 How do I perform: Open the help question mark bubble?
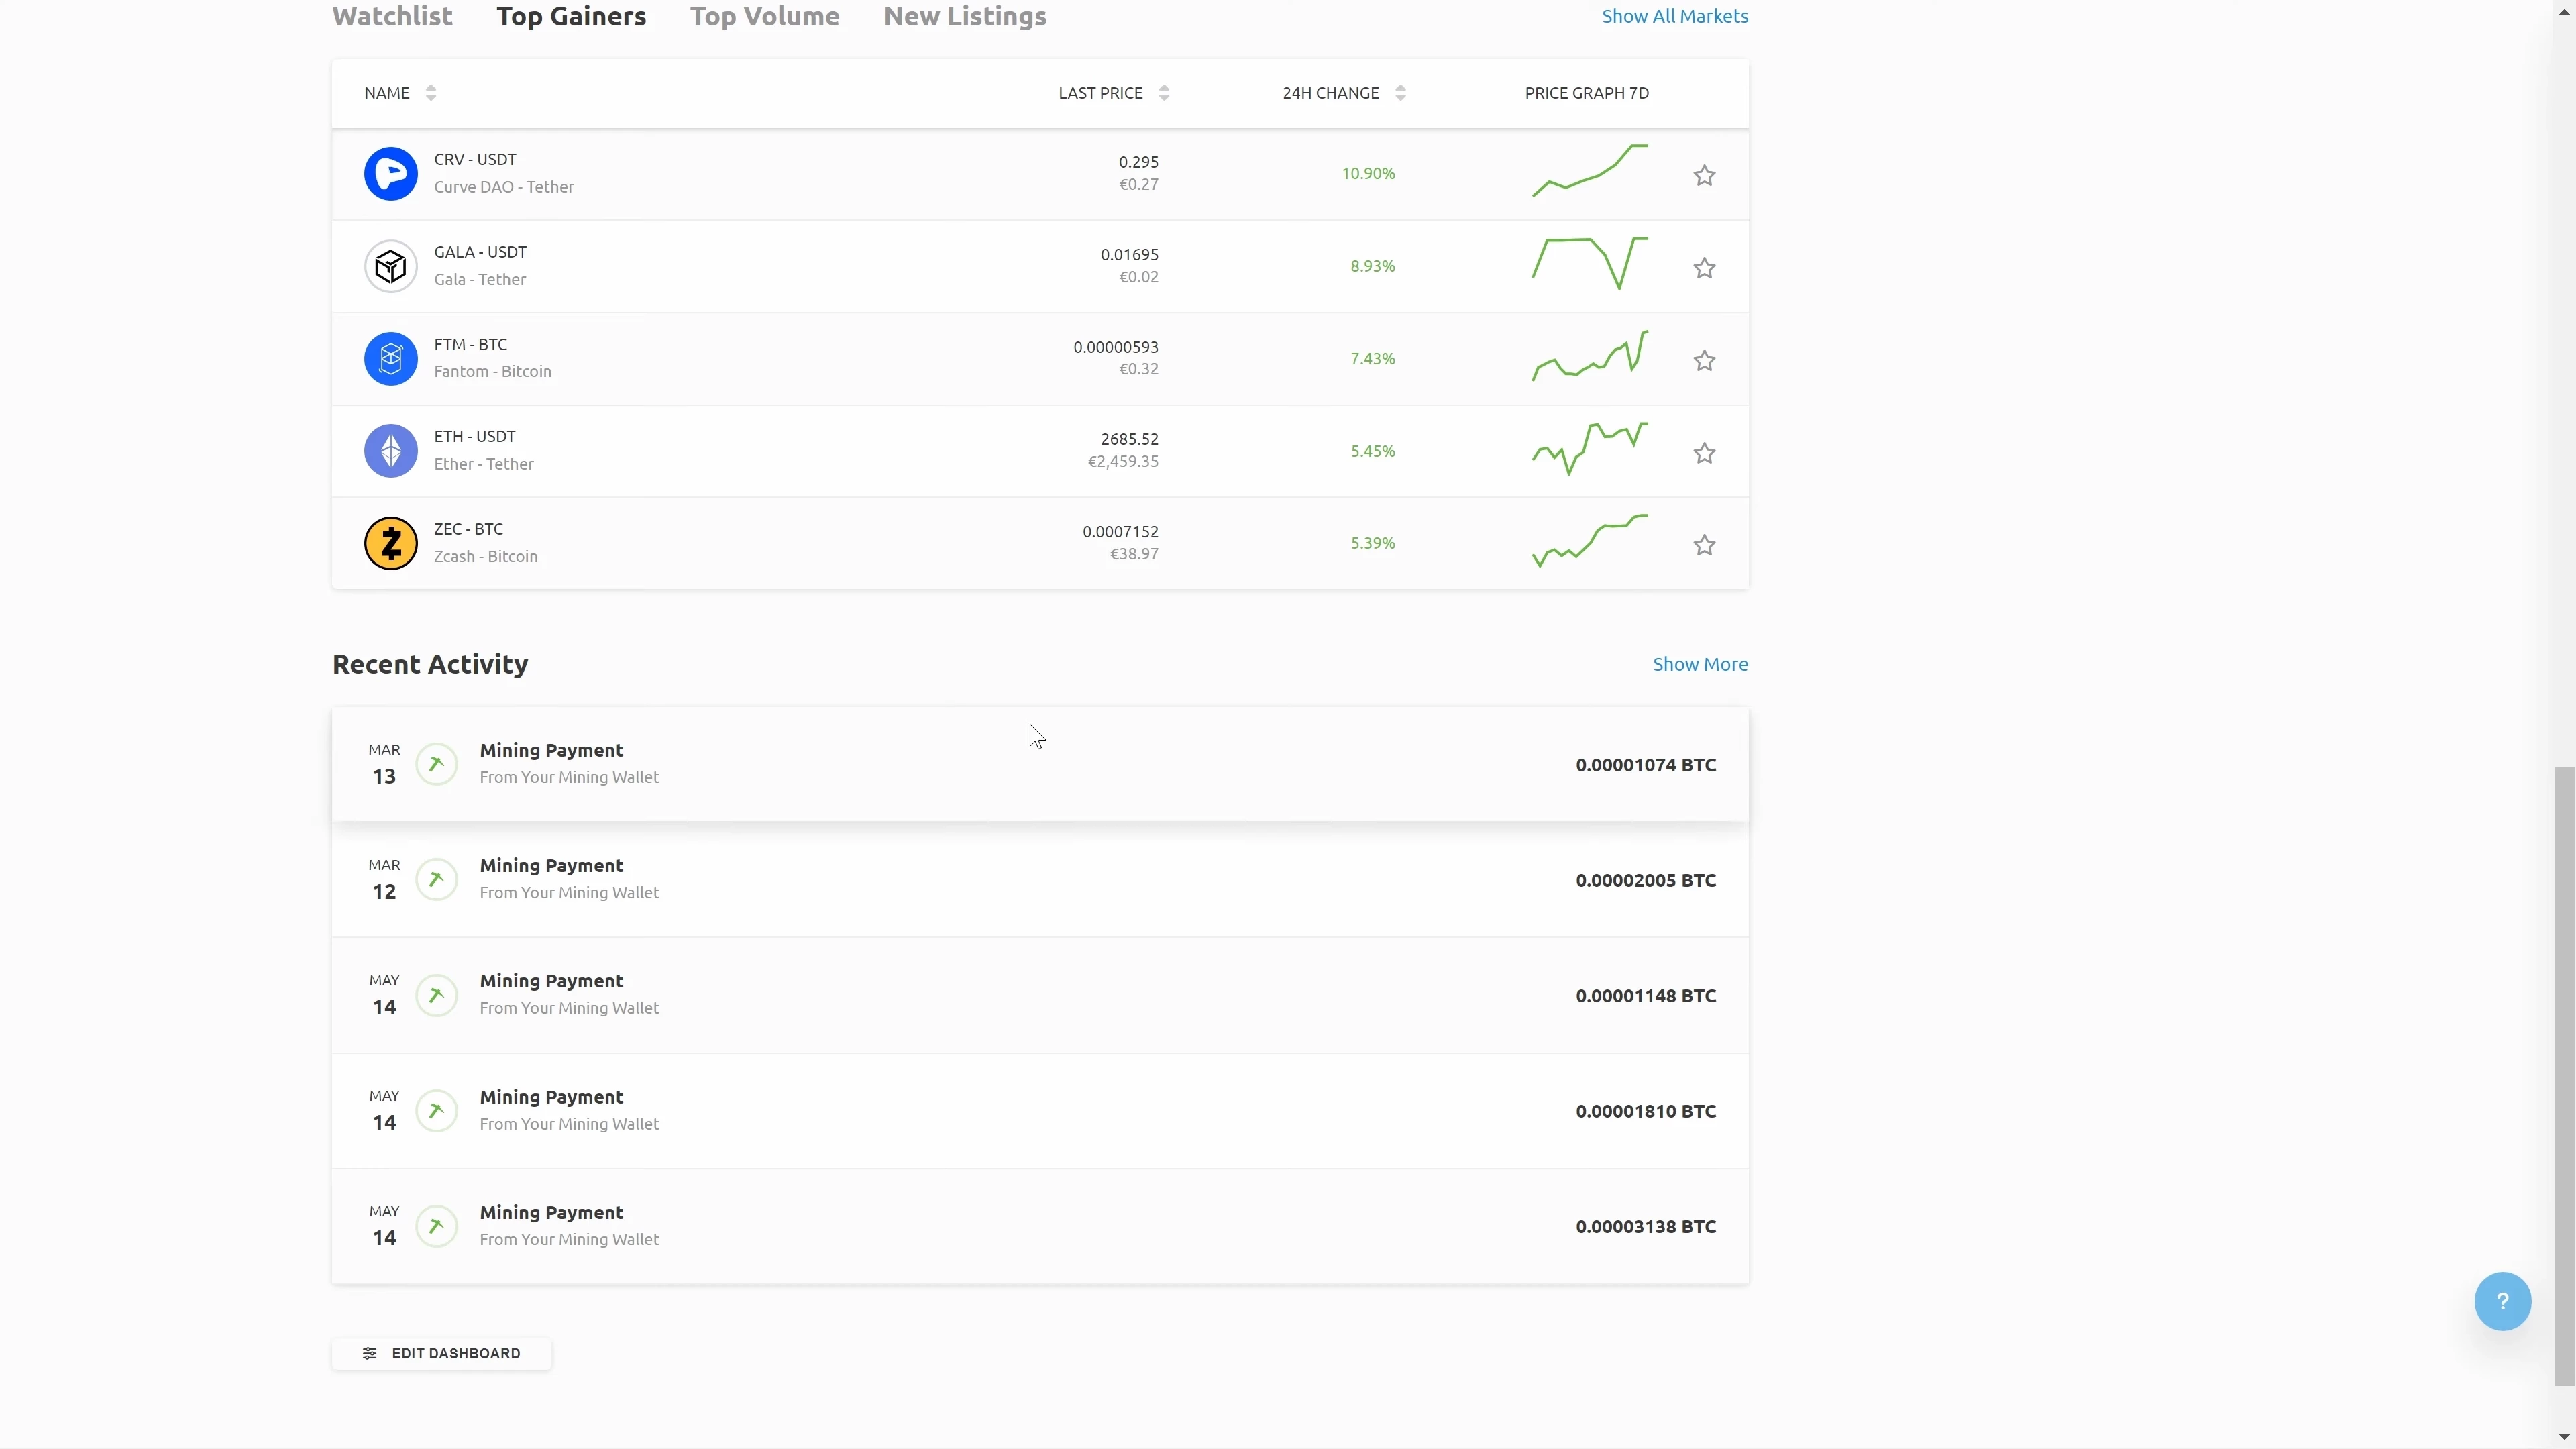[x=2502, y=1301]
